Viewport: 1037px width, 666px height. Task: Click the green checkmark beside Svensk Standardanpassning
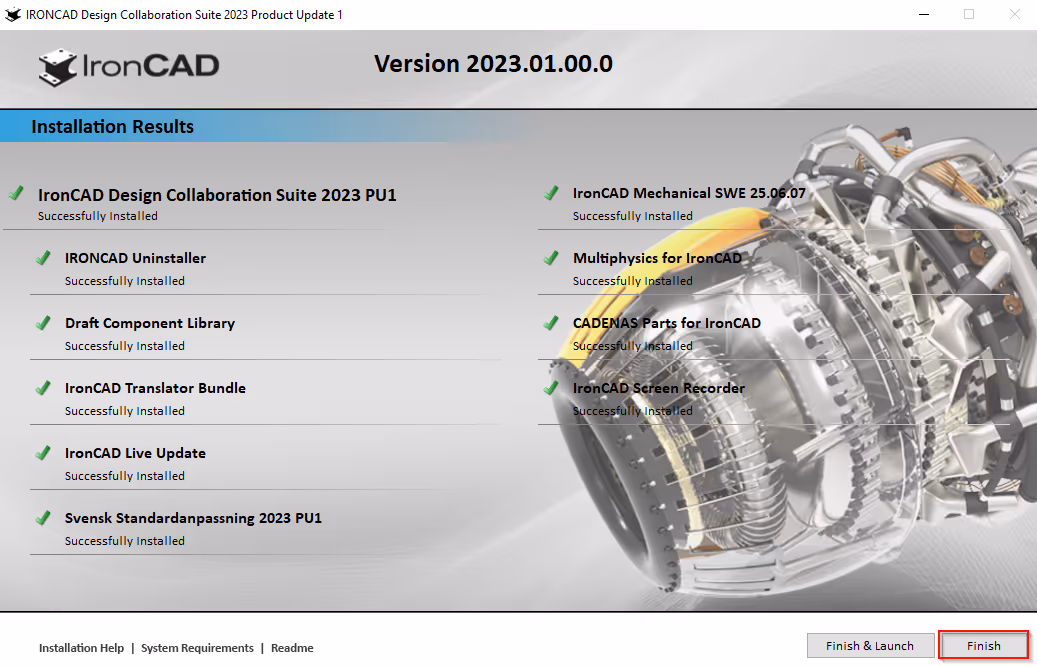click(x=43, y=517)
